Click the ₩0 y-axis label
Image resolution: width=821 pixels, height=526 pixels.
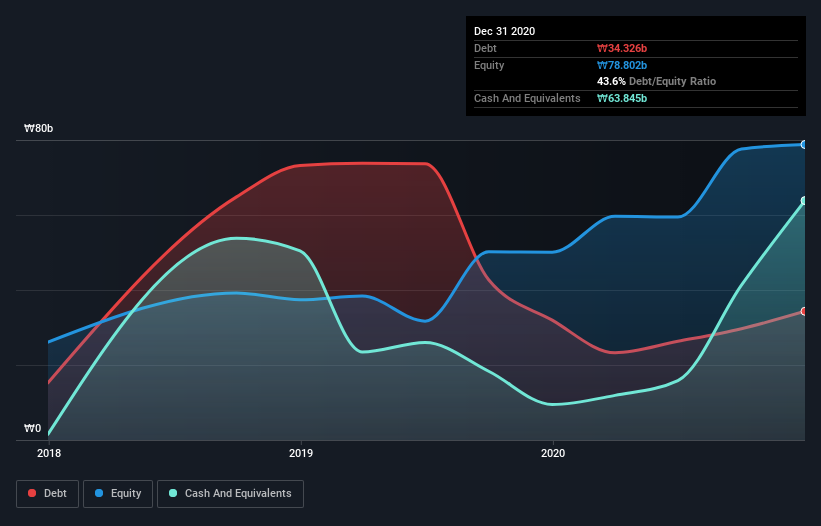tap(32, 429)
